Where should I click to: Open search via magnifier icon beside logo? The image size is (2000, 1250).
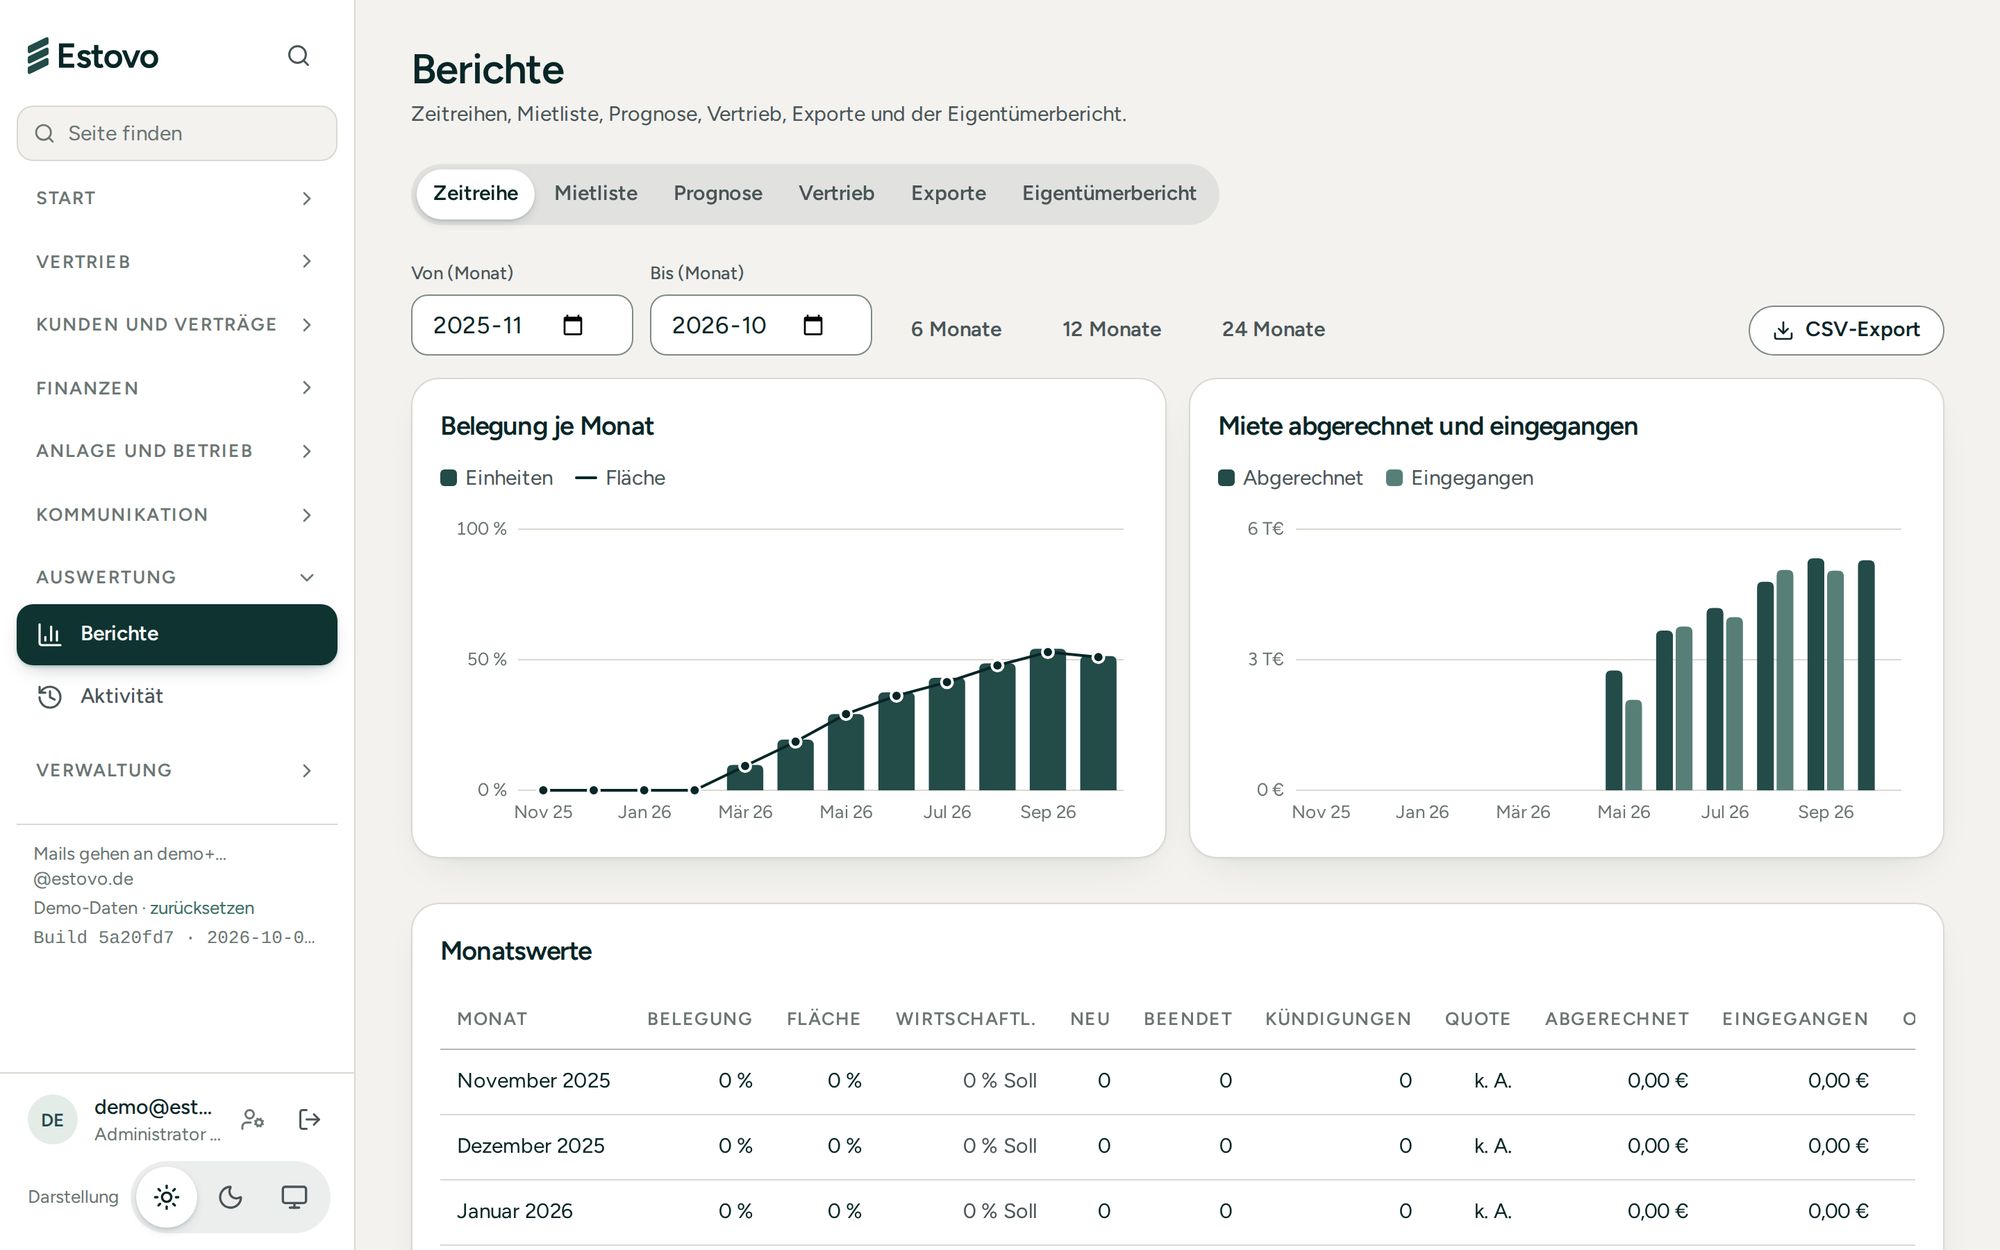coord(298,55)
